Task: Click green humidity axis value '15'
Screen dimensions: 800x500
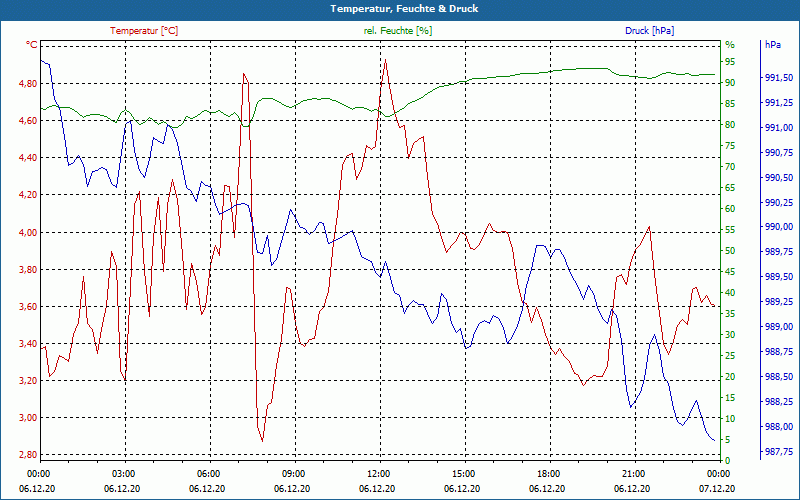Action: [730, 398]
